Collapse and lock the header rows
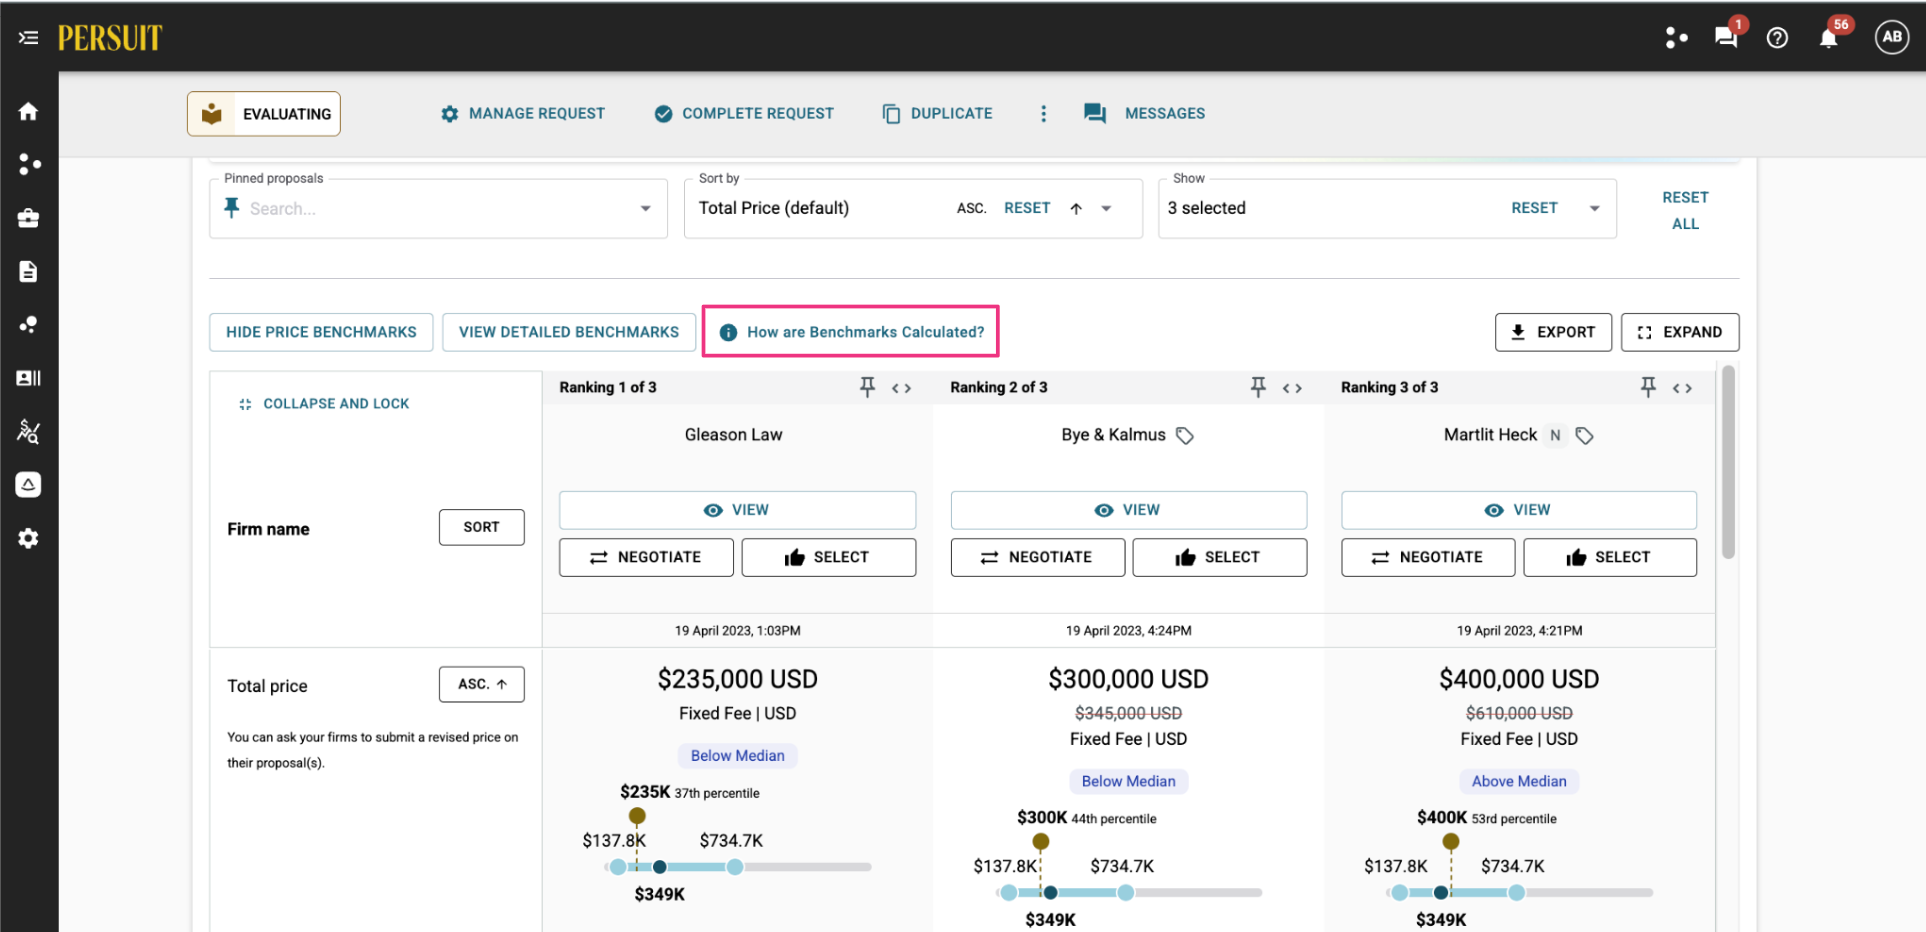Screen dimensions: 1926x932 click(324, 404)
